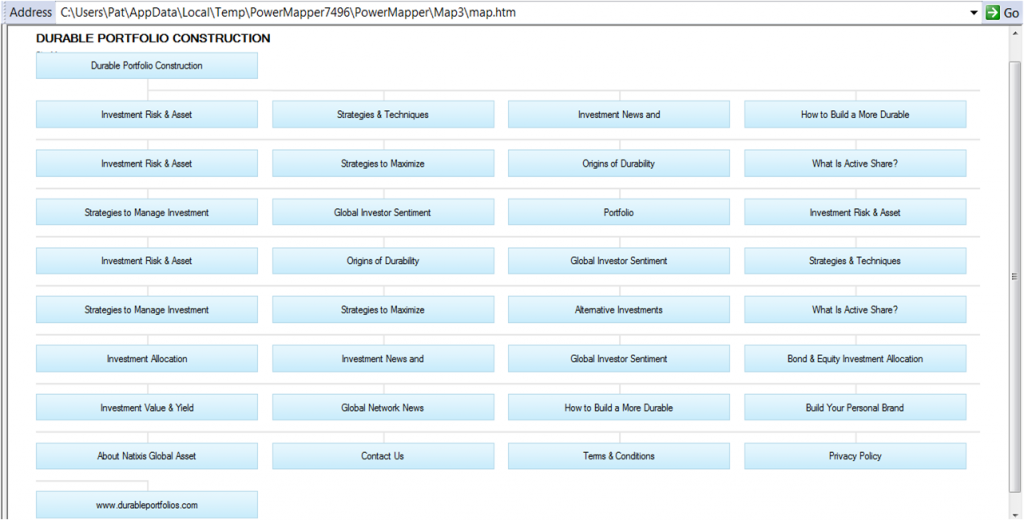The image size is (1024, 520).
Task: Select Global Investor Sentiment box left of Portfolio
Action: click(383, 212)
